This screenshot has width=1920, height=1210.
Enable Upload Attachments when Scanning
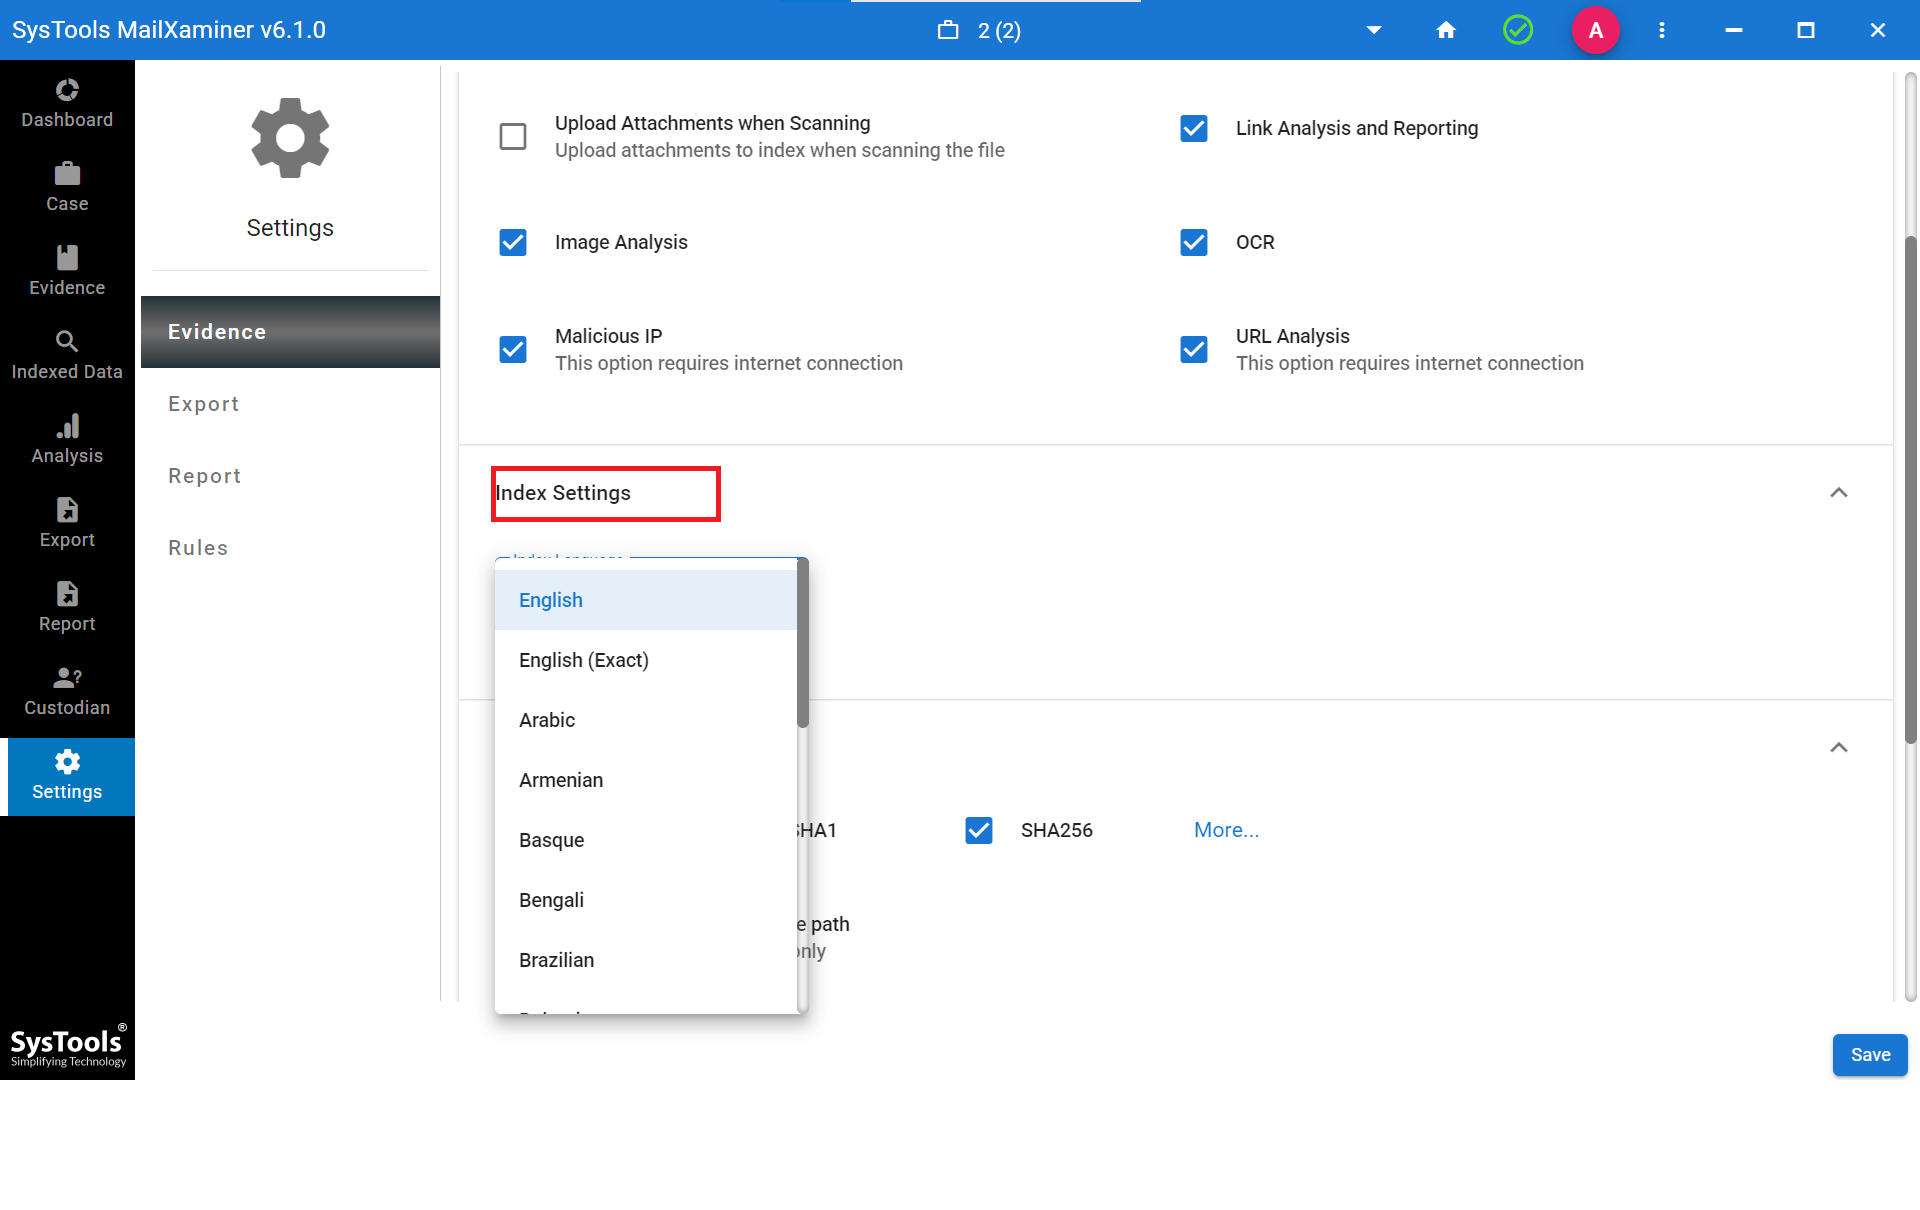point(513,136)
